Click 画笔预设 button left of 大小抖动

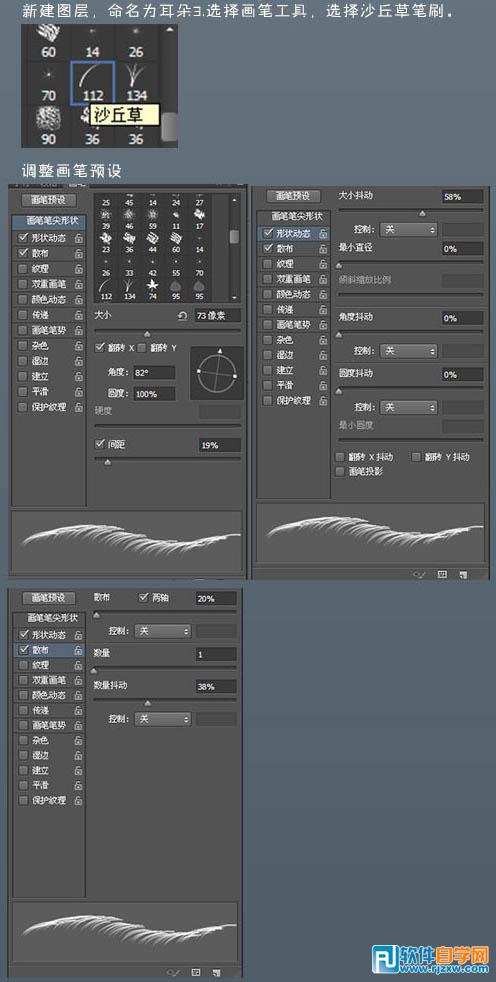tap(293, 196)
